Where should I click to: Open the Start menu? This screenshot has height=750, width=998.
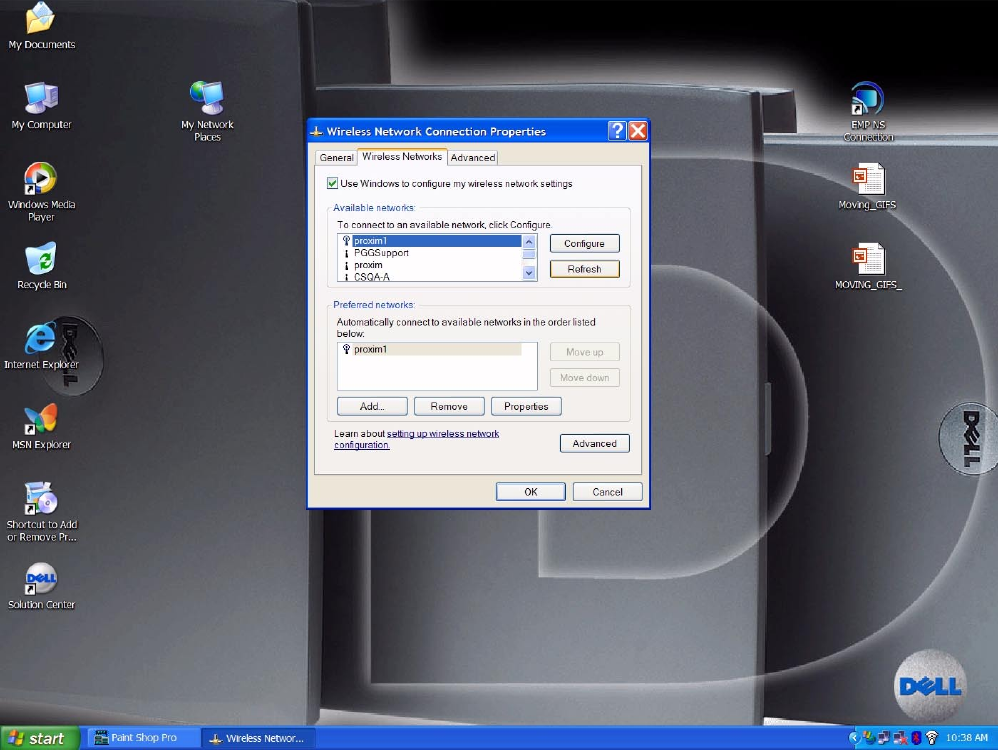(x=40, y=738)
